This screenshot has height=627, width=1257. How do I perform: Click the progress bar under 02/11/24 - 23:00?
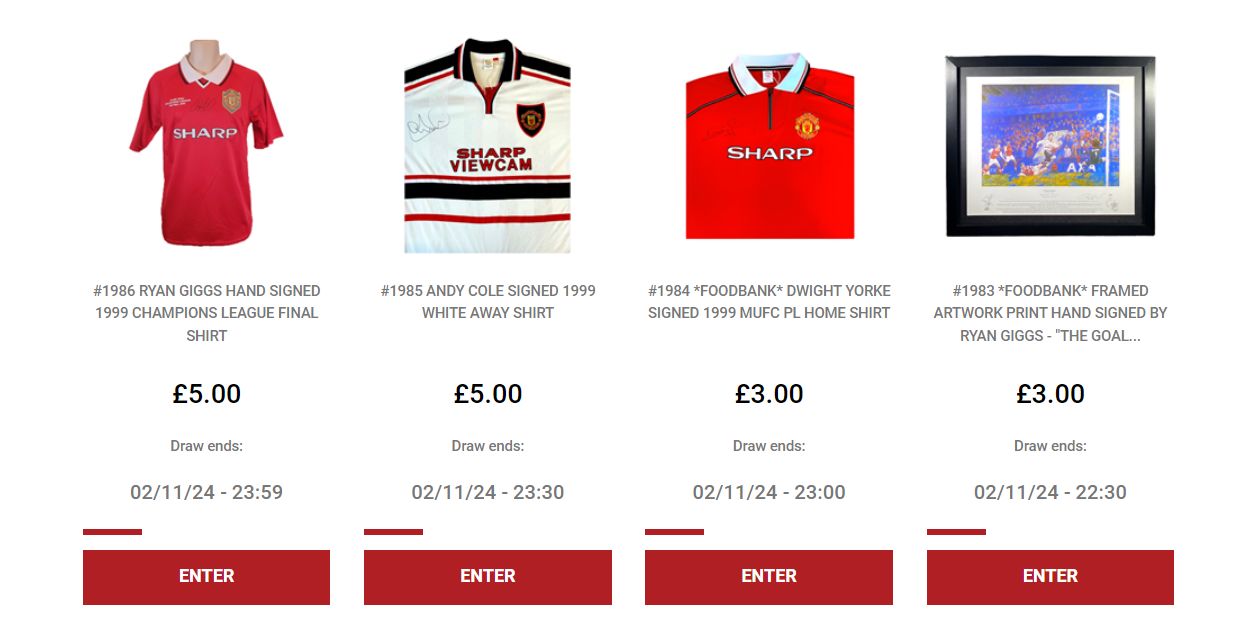click(674, 532)
